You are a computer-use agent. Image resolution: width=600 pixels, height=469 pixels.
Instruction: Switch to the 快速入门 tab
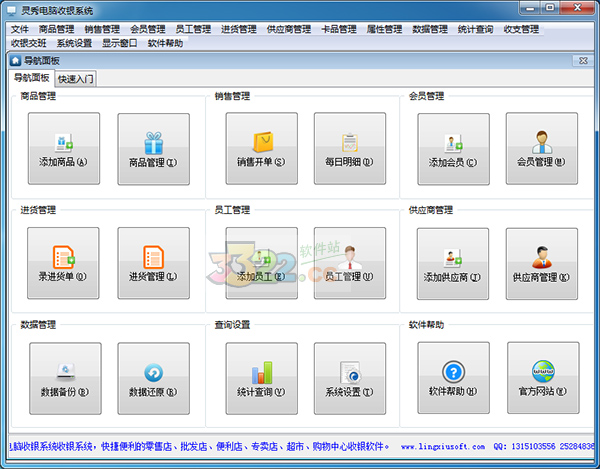(75, 79)
